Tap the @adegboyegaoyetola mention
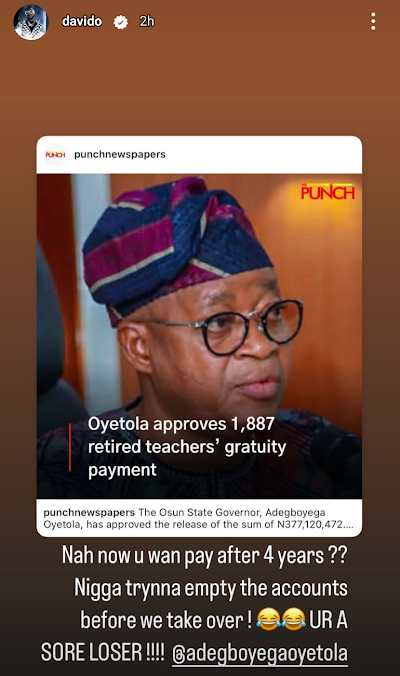The image size is (400, 676). coord(260,653)
